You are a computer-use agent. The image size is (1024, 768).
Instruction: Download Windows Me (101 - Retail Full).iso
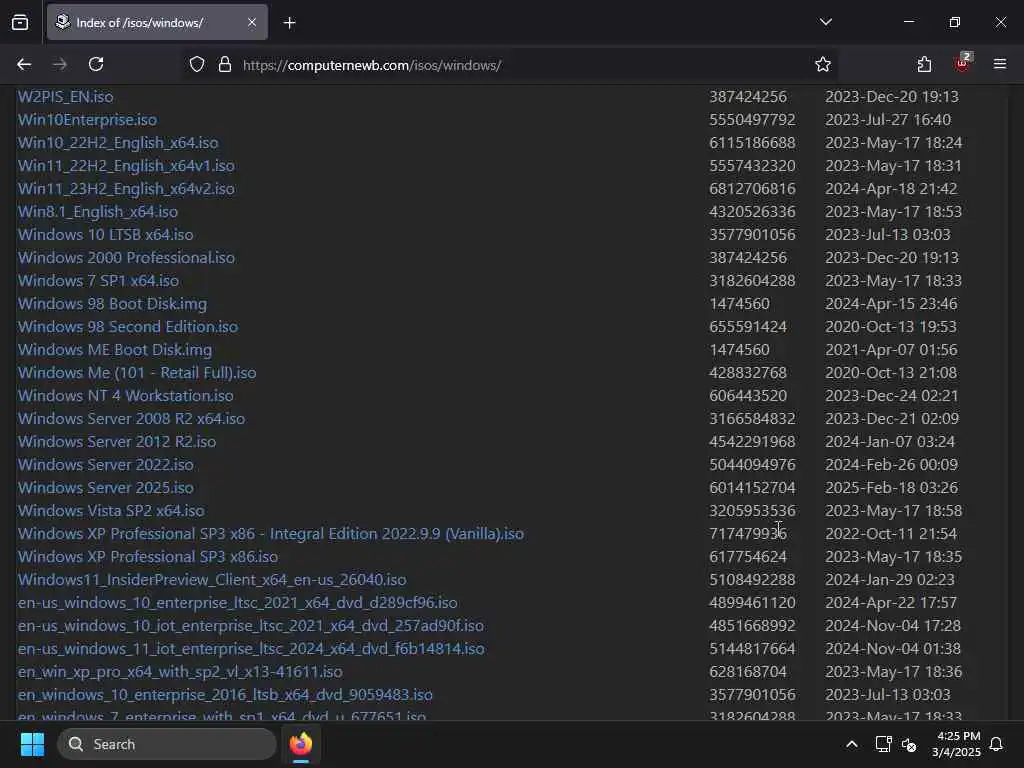[x=137, y=372]
